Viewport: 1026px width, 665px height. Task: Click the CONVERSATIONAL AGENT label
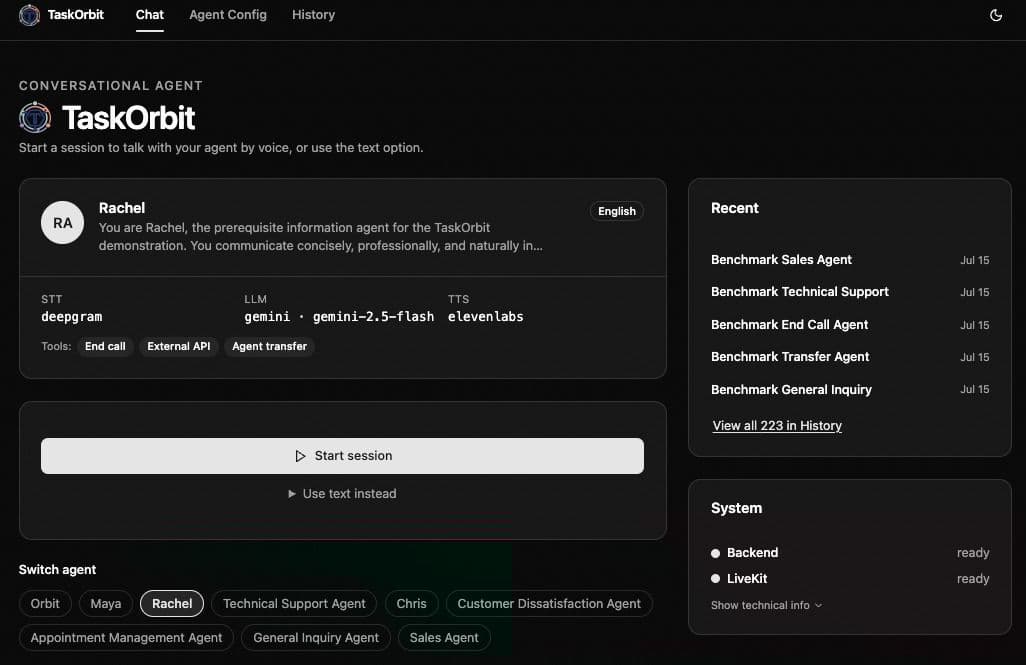pyautogui.click(x=111, y=86)
